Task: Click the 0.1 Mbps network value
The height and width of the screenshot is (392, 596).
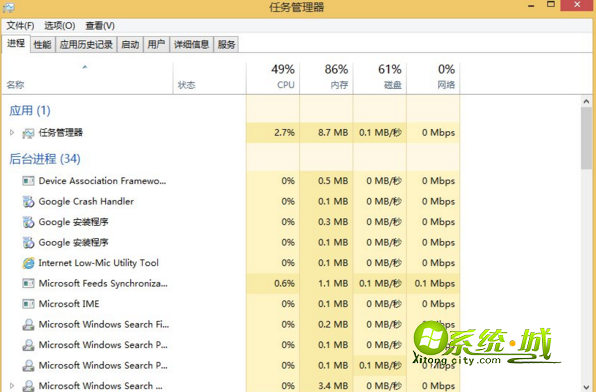Action: click(435, 284)
